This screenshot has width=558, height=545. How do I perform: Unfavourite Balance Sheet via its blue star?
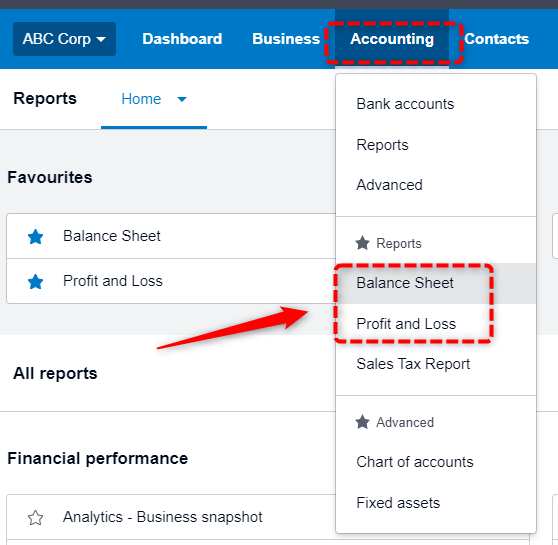pos(36,237)
